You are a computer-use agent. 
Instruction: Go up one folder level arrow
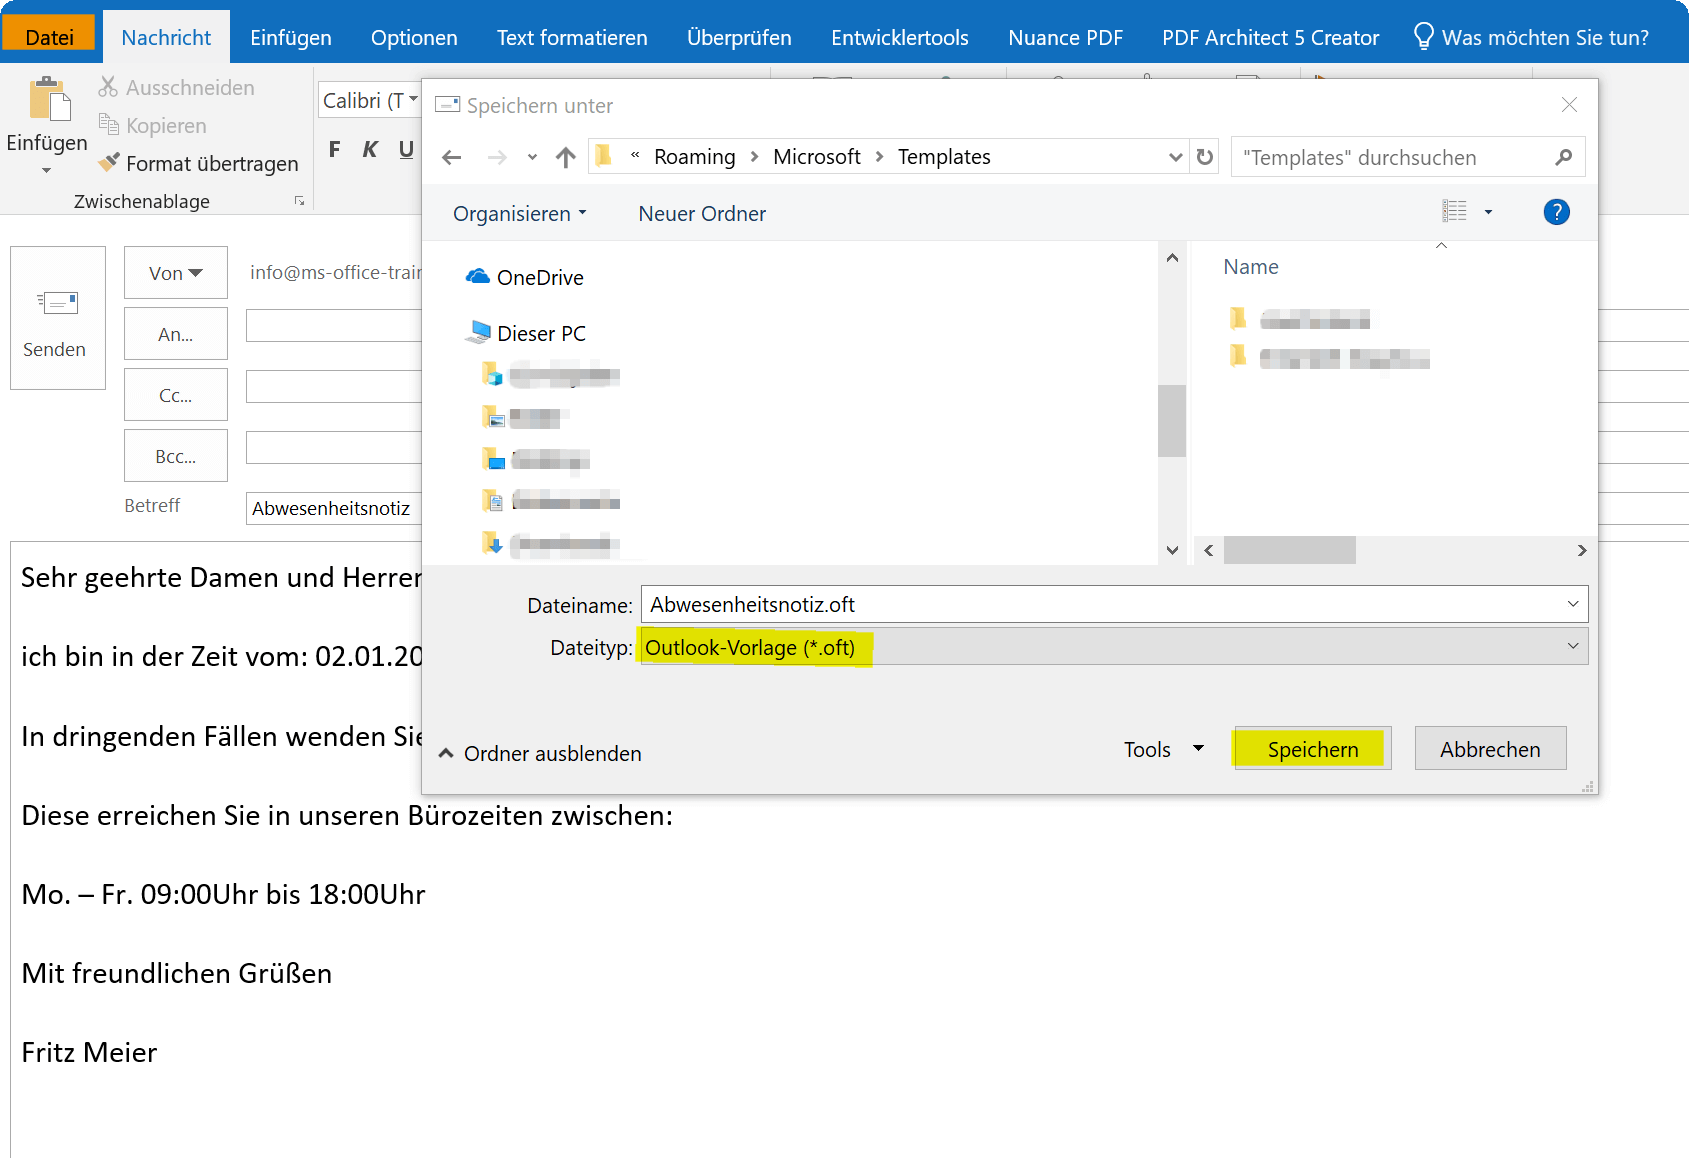(x=566, y=157)
